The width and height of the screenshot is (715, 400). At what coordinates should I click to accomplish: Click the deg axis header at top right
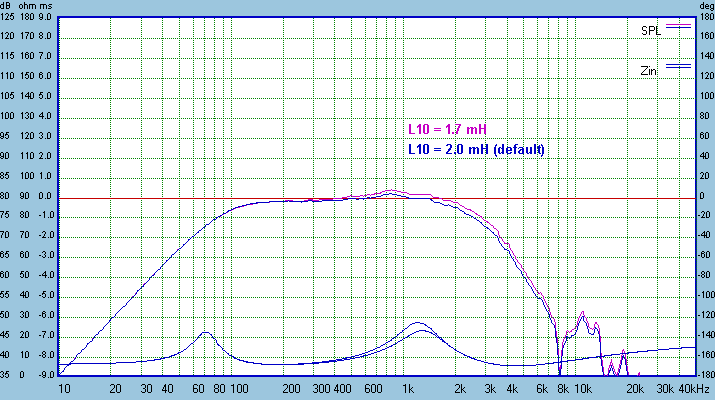tap(705, 6)
